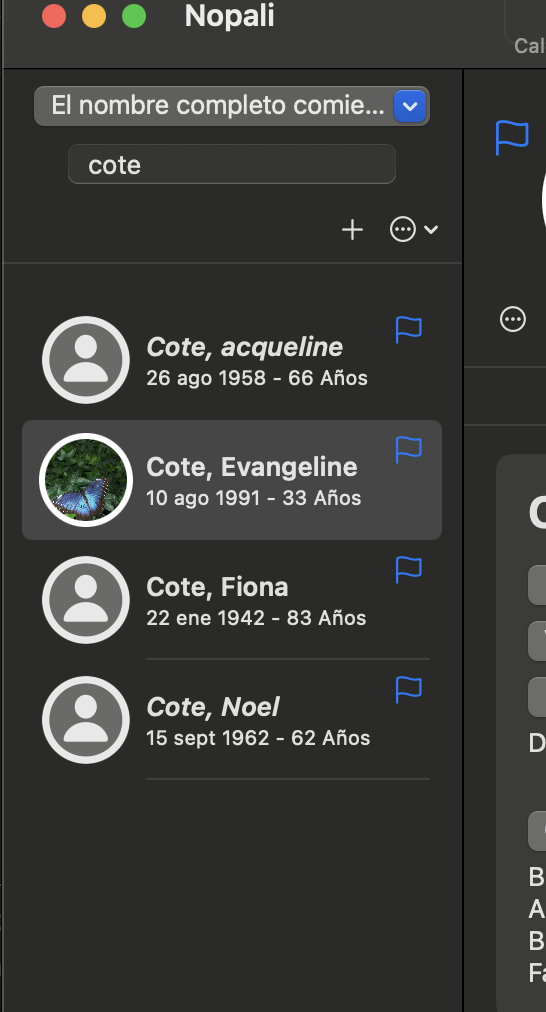Click the search field containing 'cote'
This screenshot has width=546, height=1012.
[x=232, y=165]
